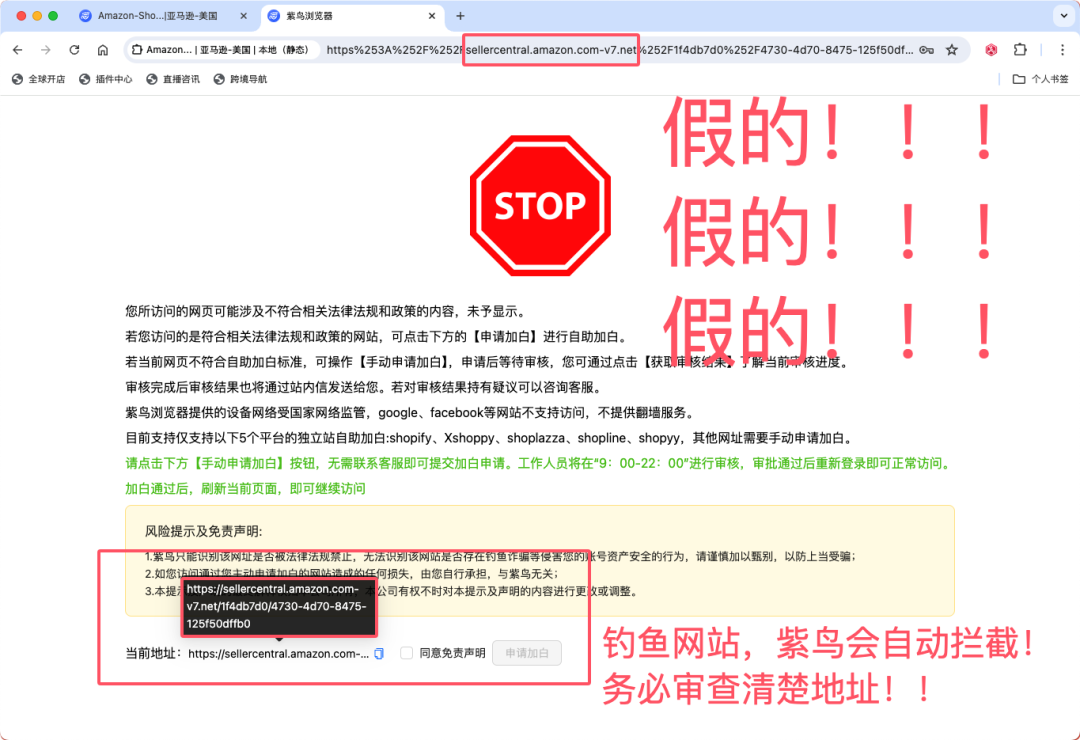Viewport: 1080px width, 740px height.
Task: Click the 申请加白 button
Action: [x=527, y=652]
